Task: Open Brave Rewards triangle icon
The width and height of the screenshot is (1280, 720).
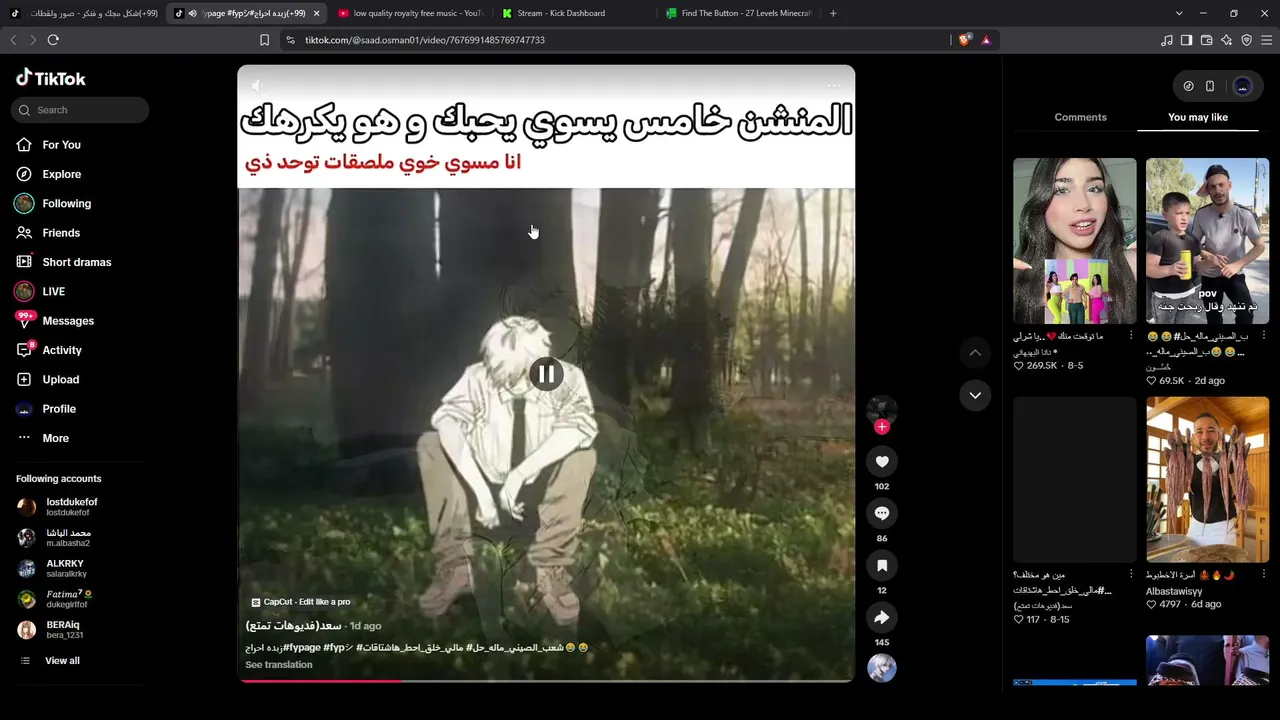Action: pos(986,40)
